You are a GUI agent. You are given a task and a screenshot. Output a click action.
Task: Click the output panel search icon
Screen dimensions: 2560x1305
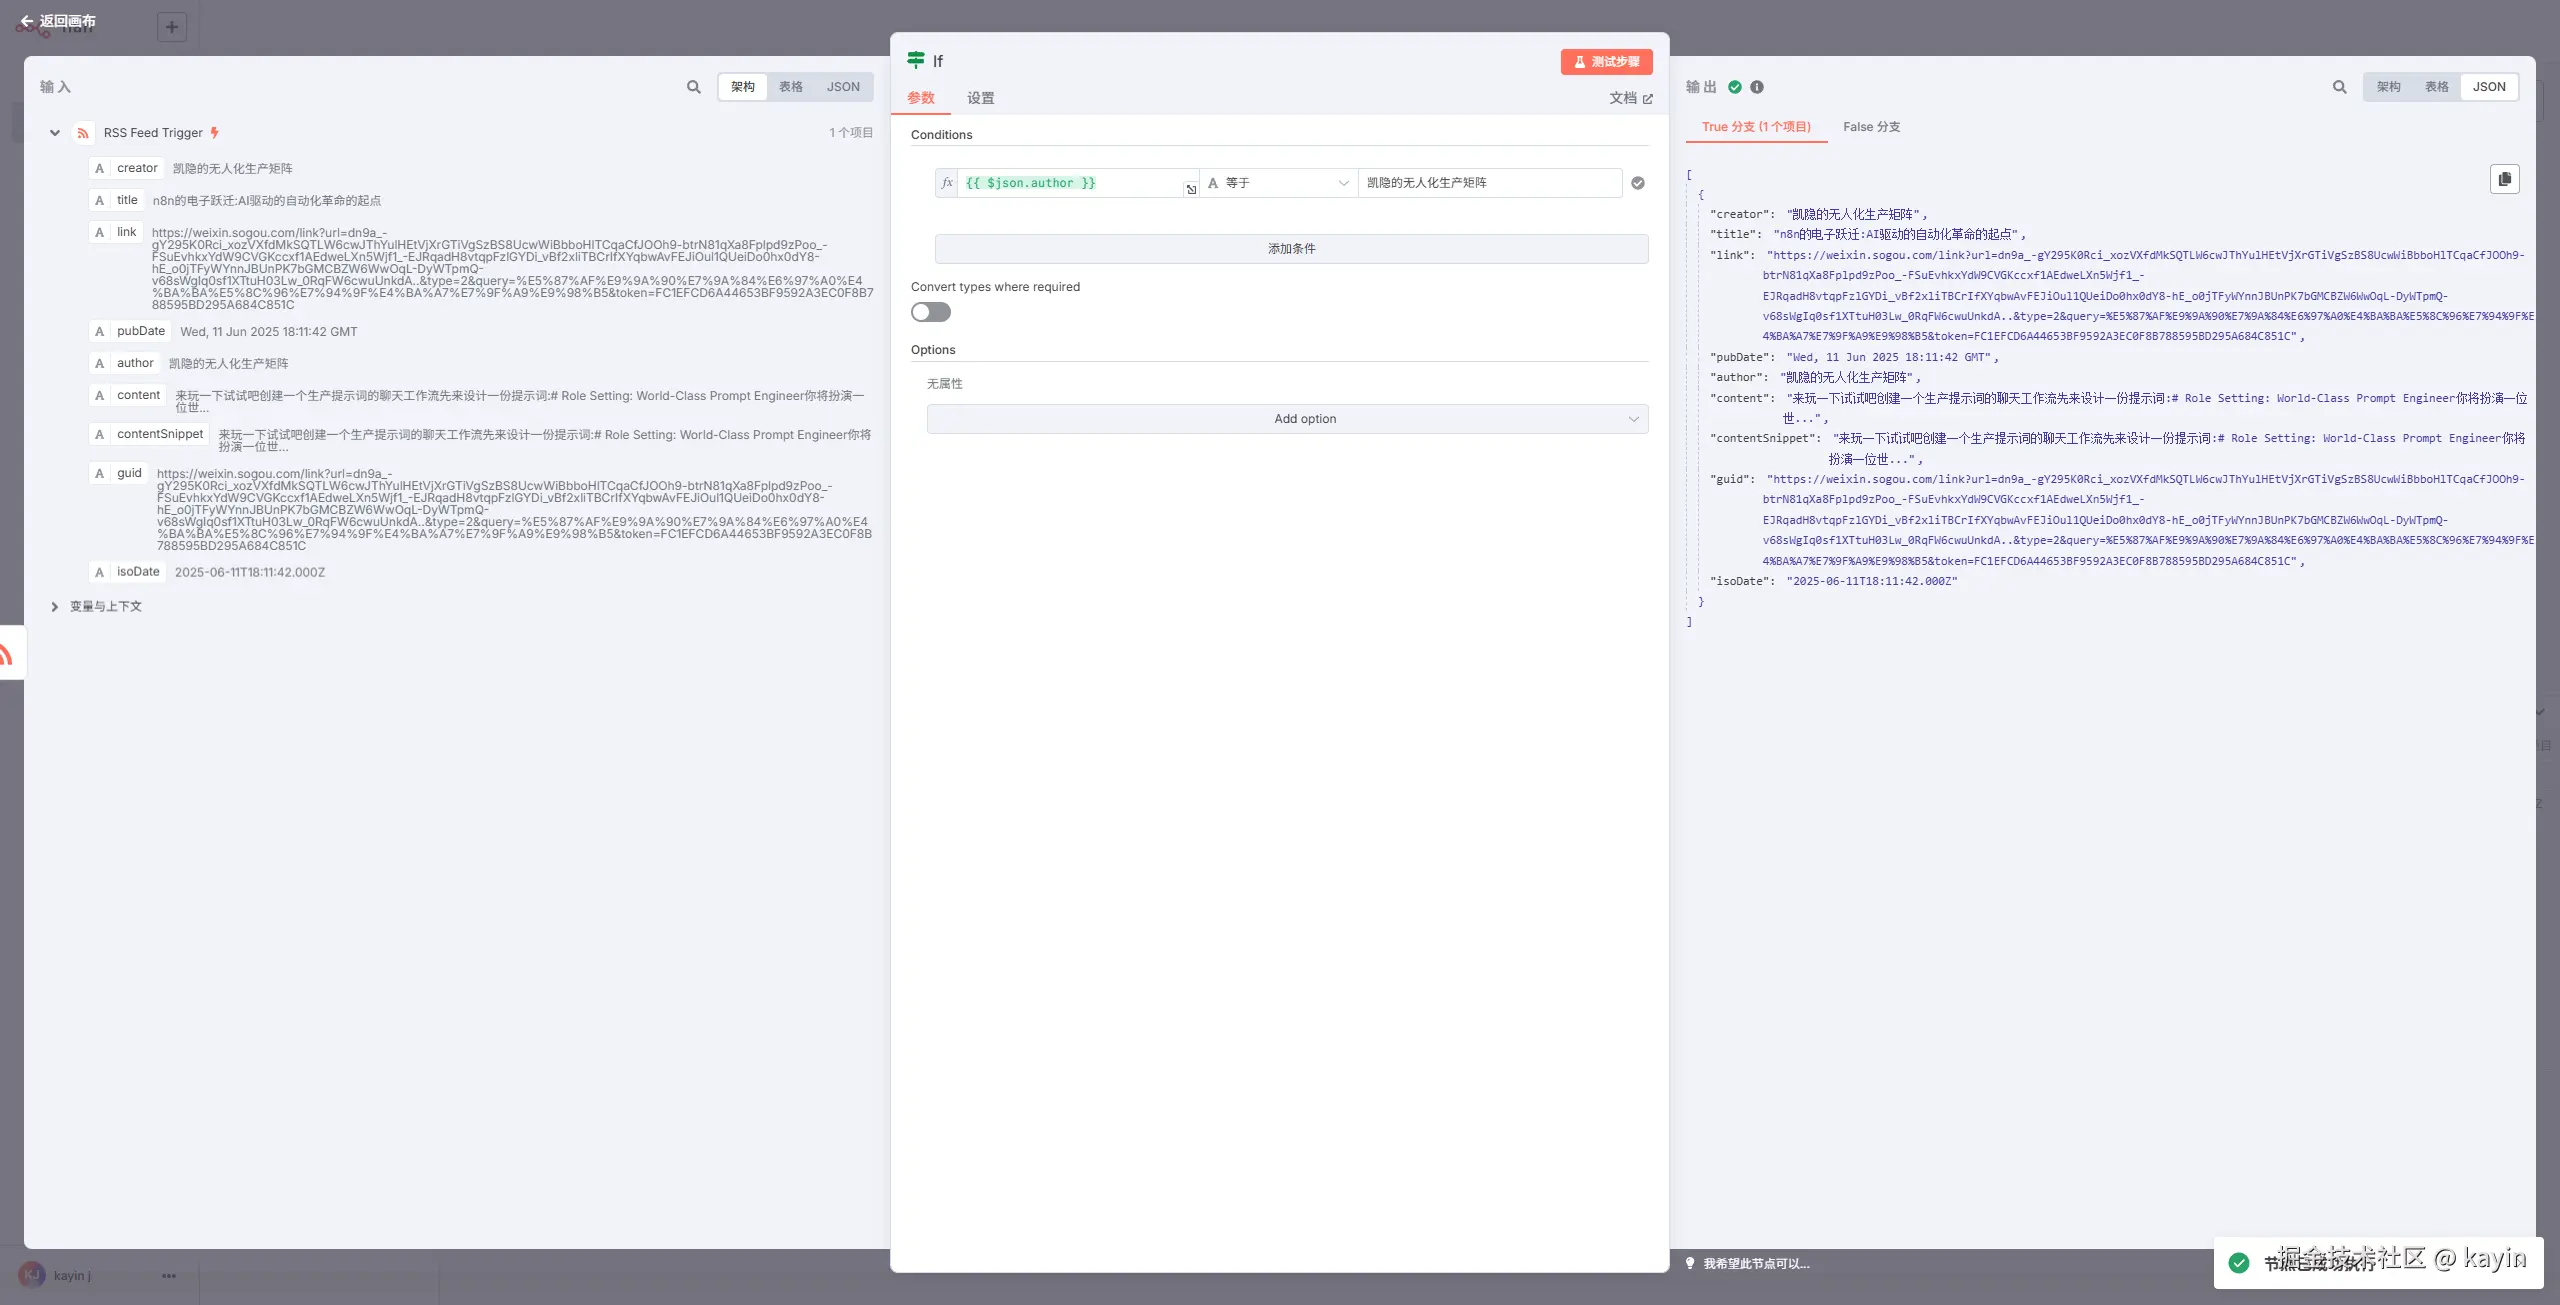(2339, 87)
